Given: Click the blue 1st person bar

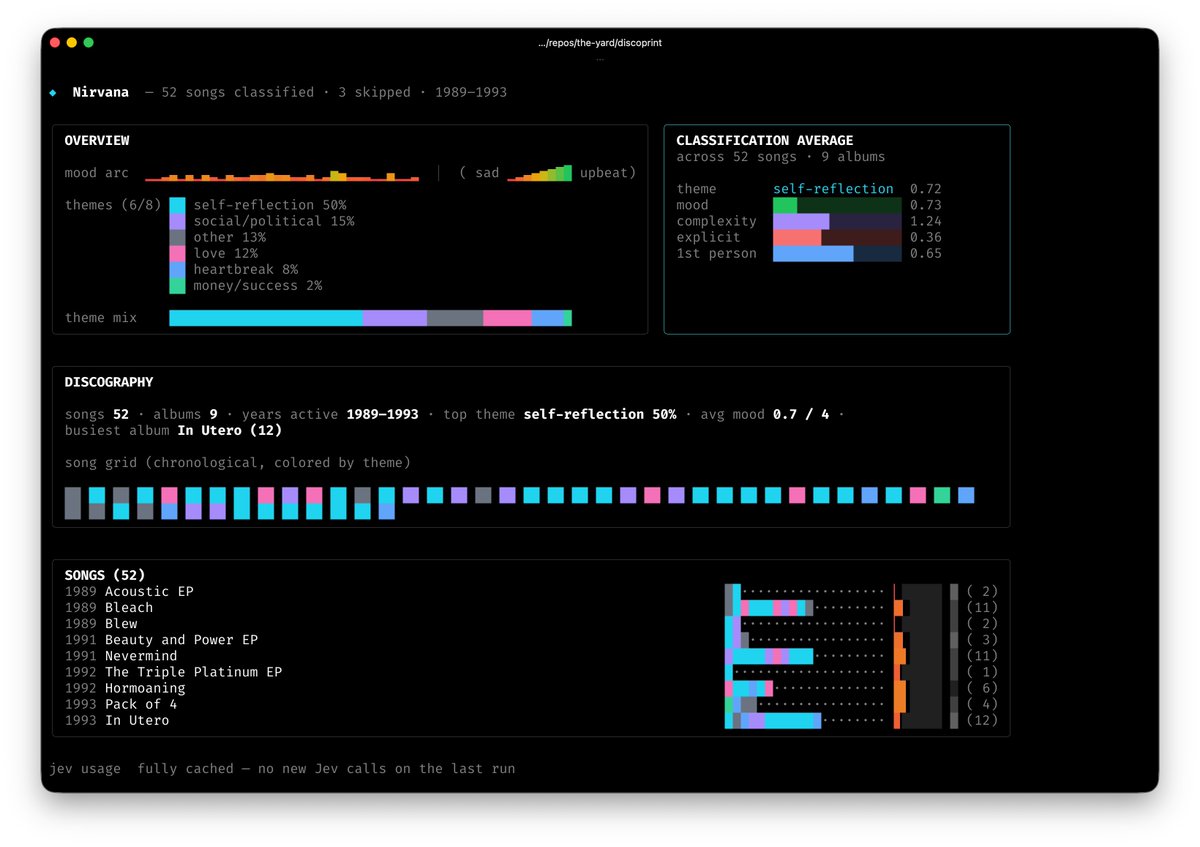Looking at the screenshot, I should pos(813,254).
